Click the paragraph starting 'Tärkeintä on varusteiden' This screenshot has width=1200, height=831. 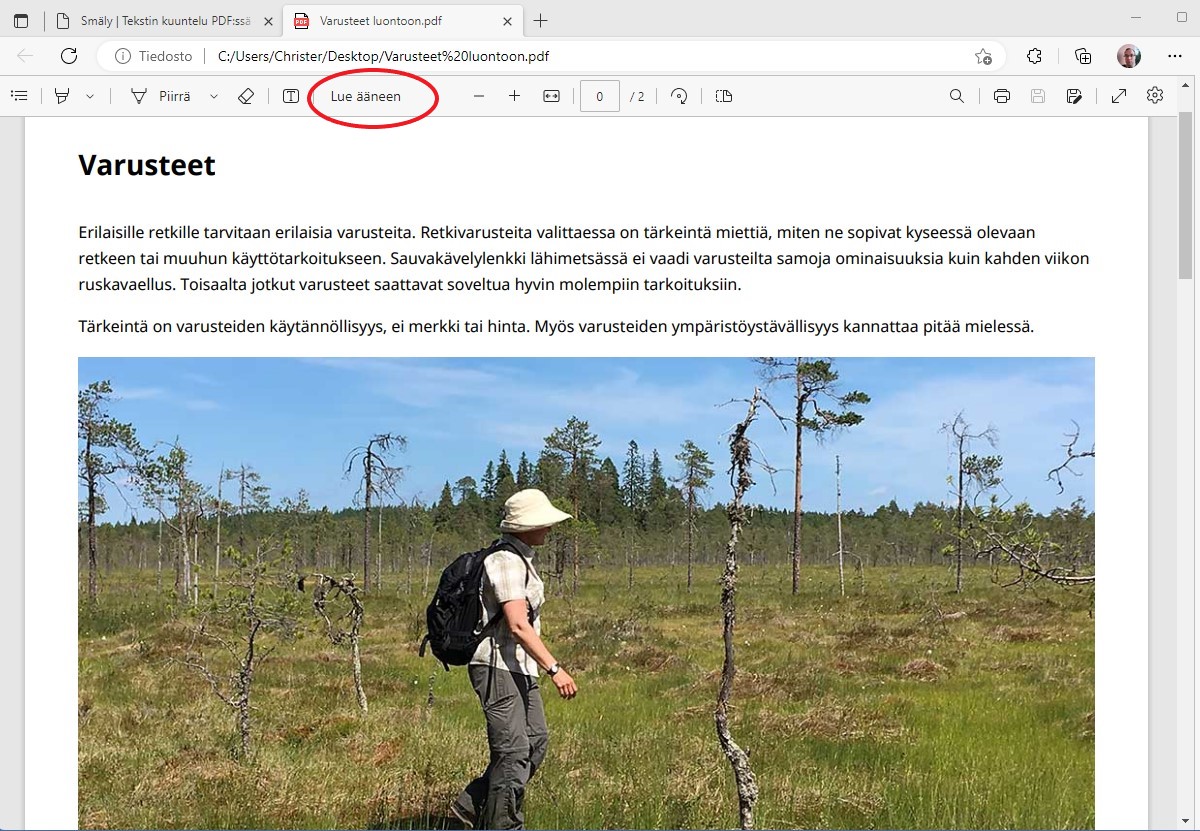coord(556,326)
